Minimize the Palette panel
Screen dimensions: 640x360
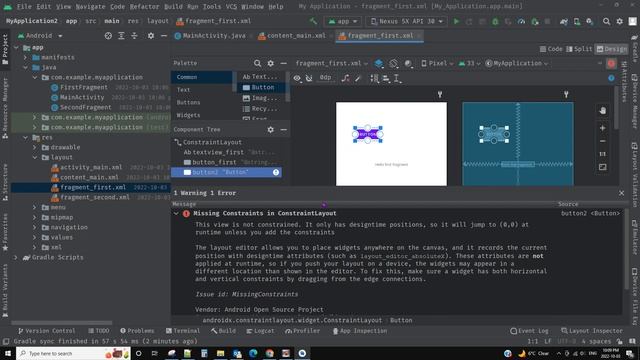point(283,63)
